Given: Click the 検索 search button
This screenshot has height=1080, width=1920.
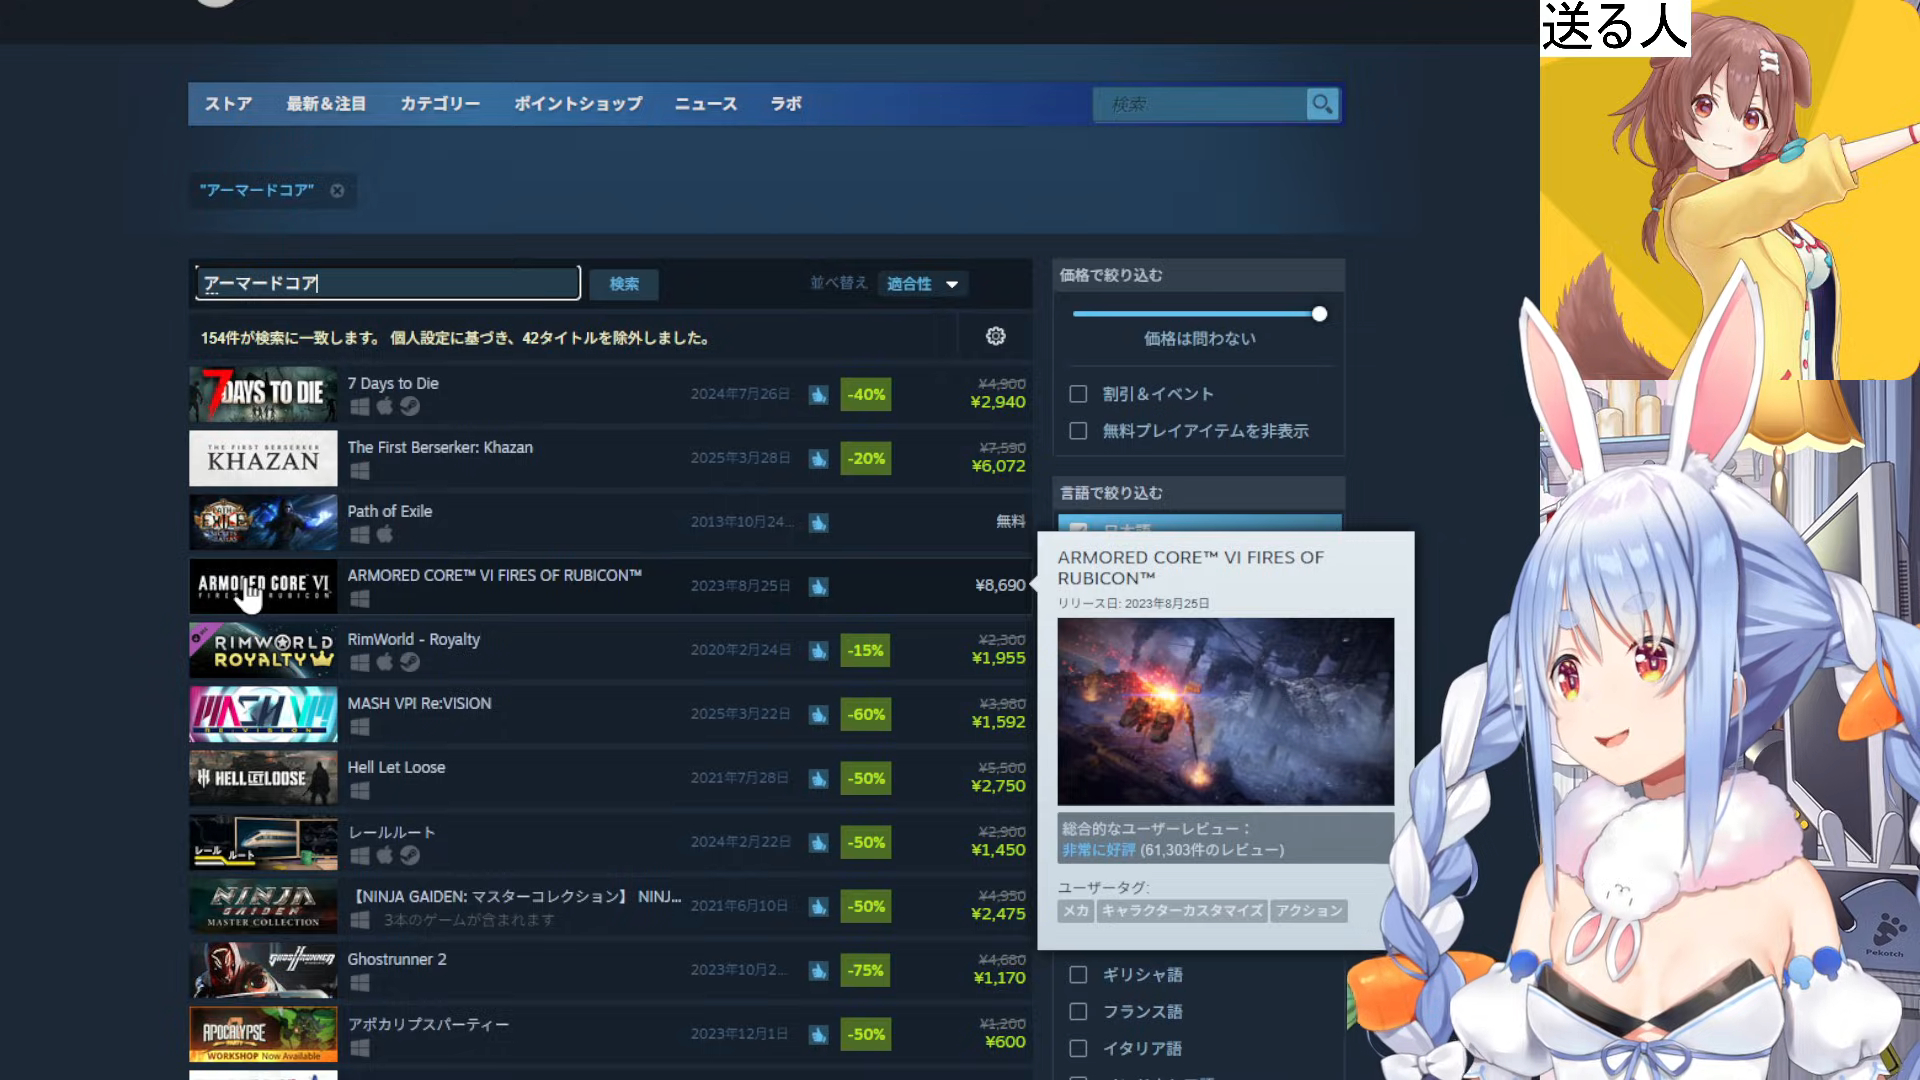Looking at the screenshot, I should coord(624,284).
